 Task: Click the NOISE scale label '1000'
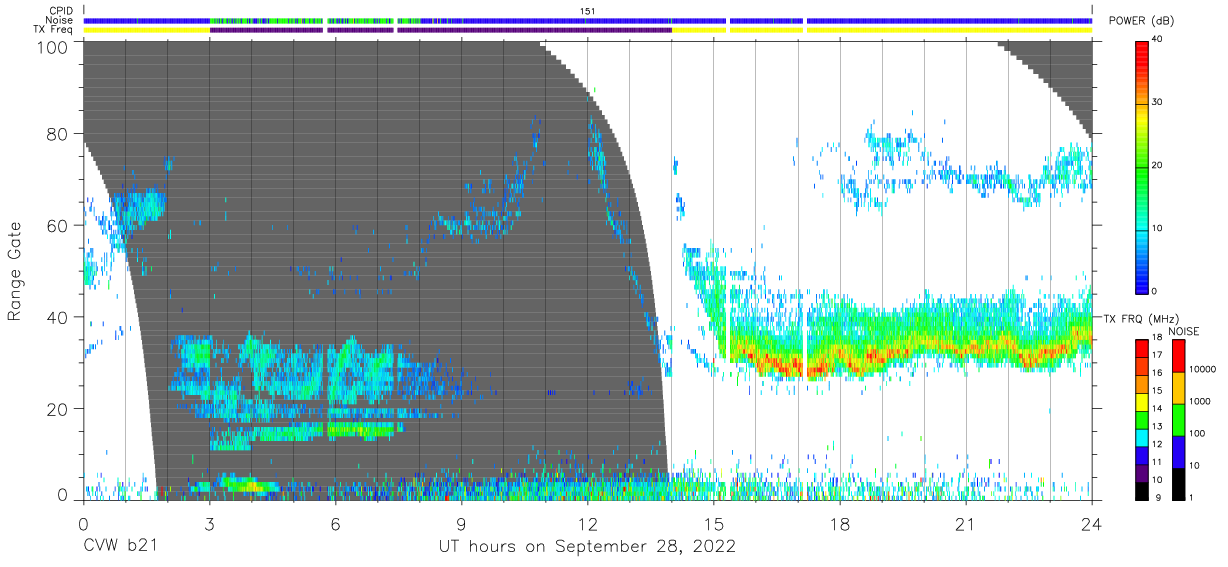coord(1199,402)
